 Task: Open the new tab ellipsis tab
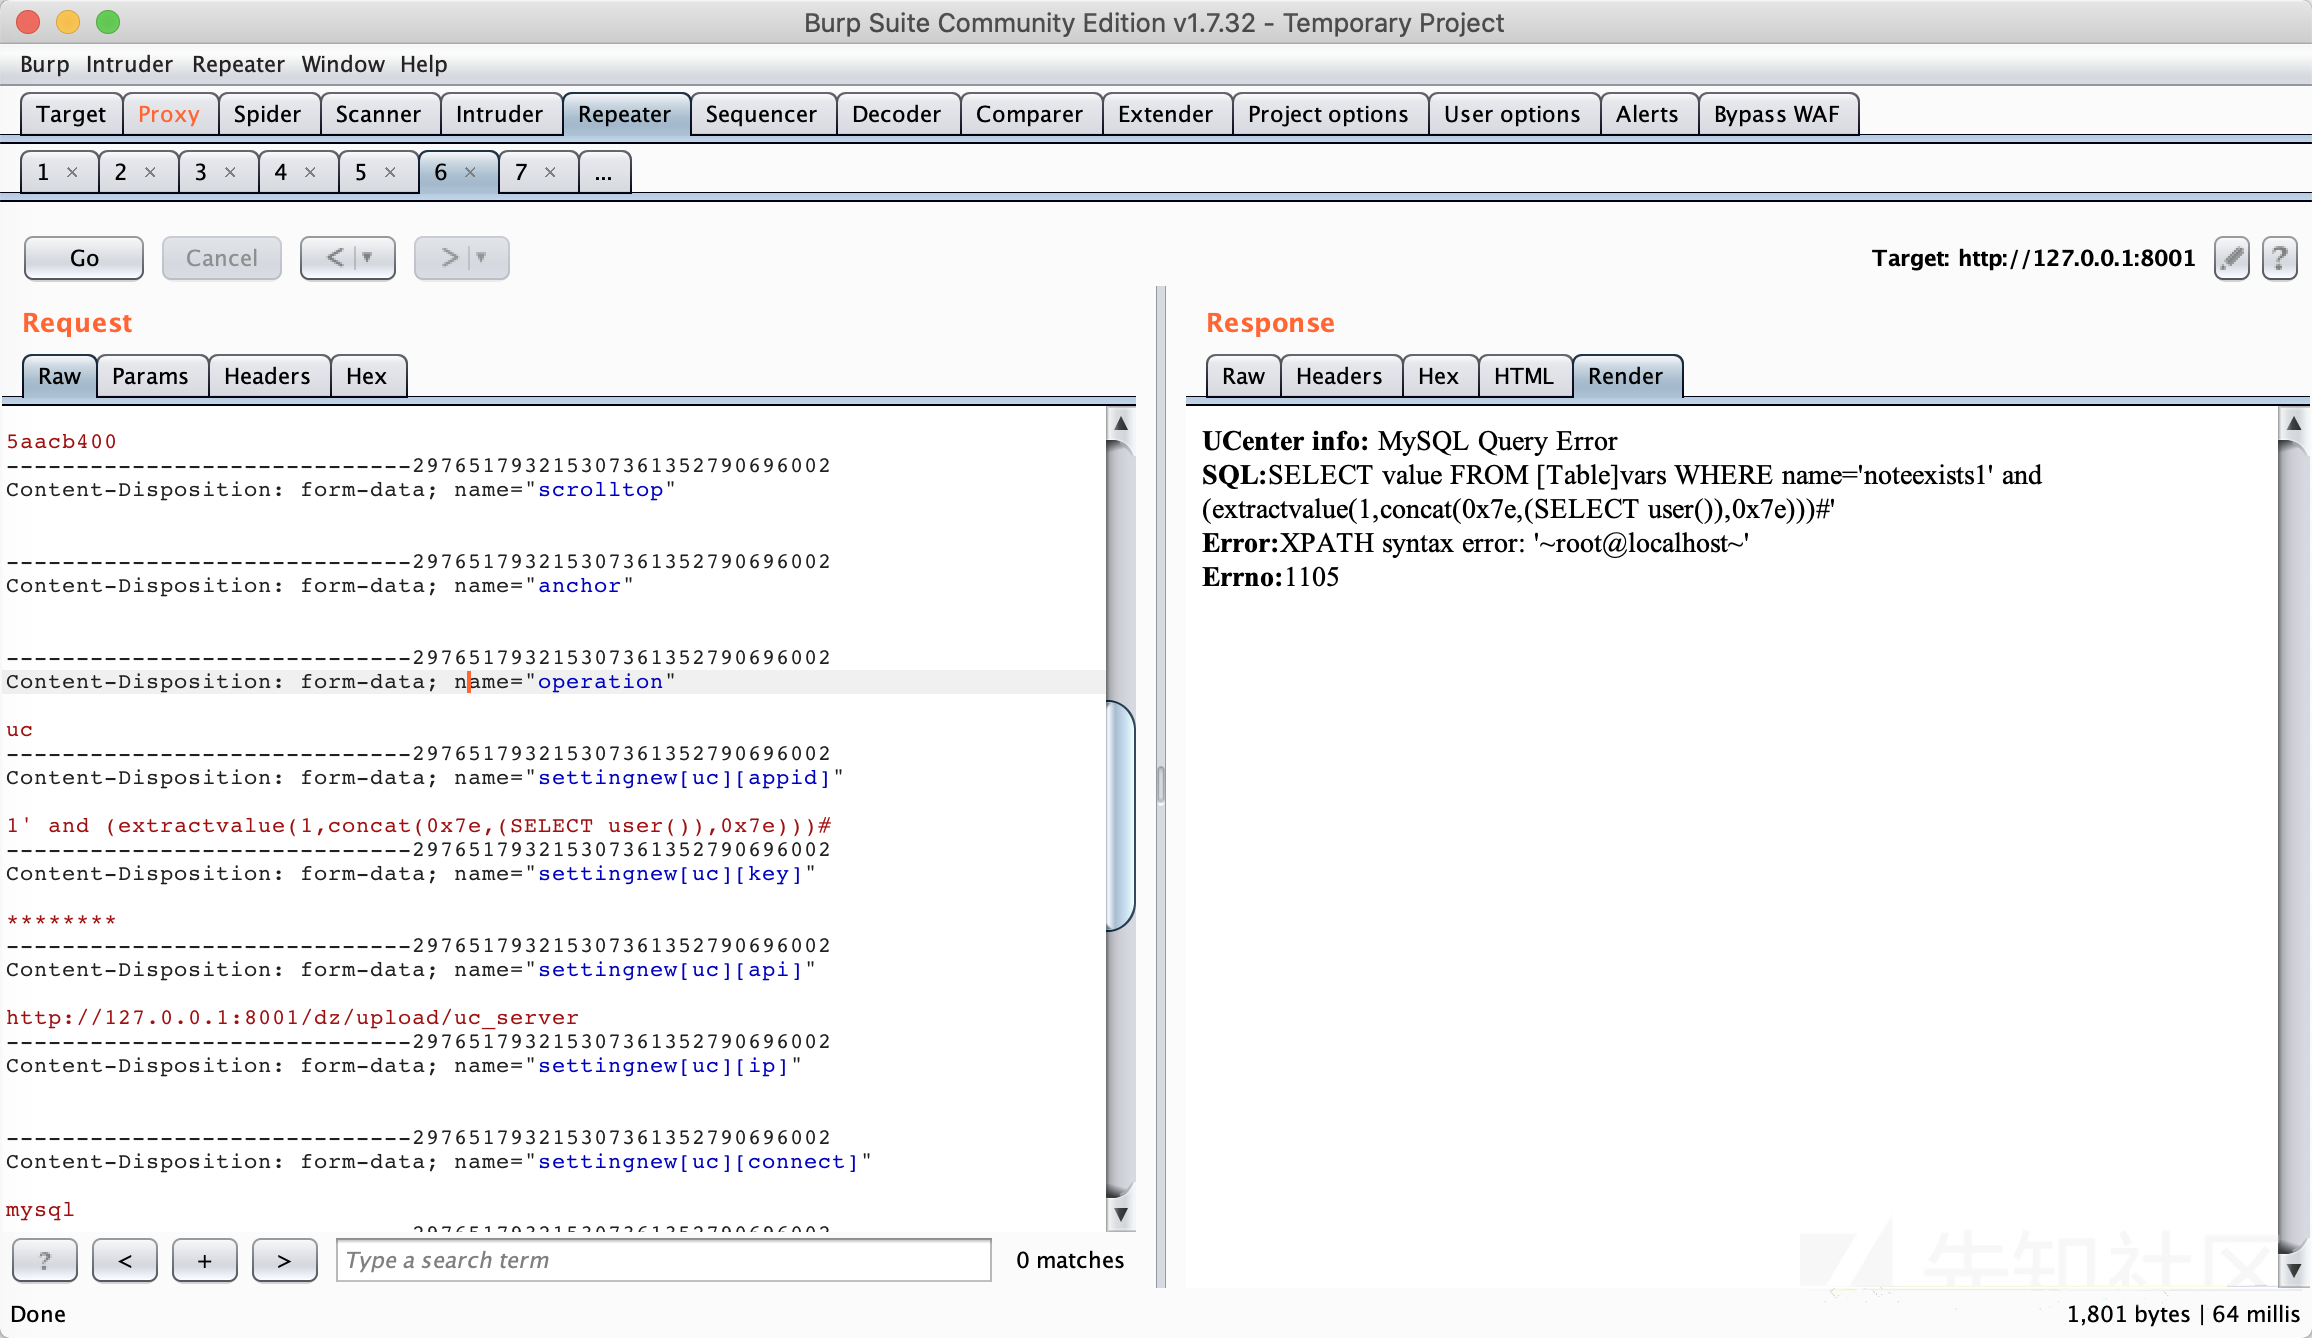tap(603, 172)
